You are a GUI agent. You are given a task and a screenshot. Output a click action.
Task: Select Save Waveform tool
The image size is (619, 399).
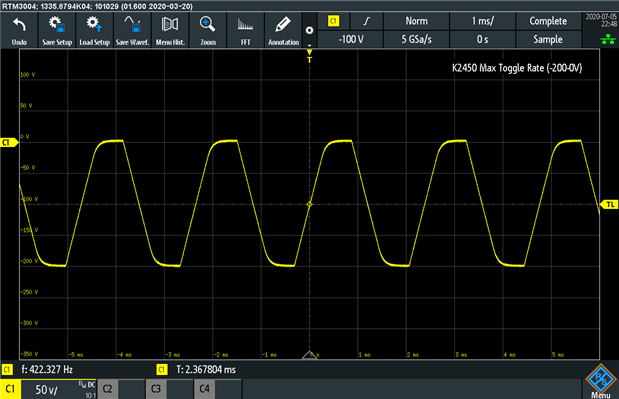coord(132,30)
